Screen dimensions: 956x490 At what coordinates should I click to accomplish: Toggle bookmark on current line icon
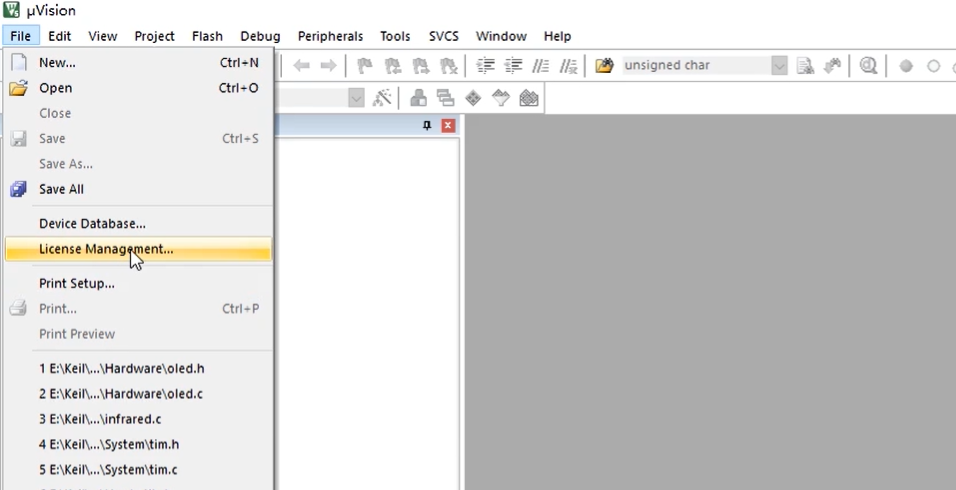click(x=365, y=65)
